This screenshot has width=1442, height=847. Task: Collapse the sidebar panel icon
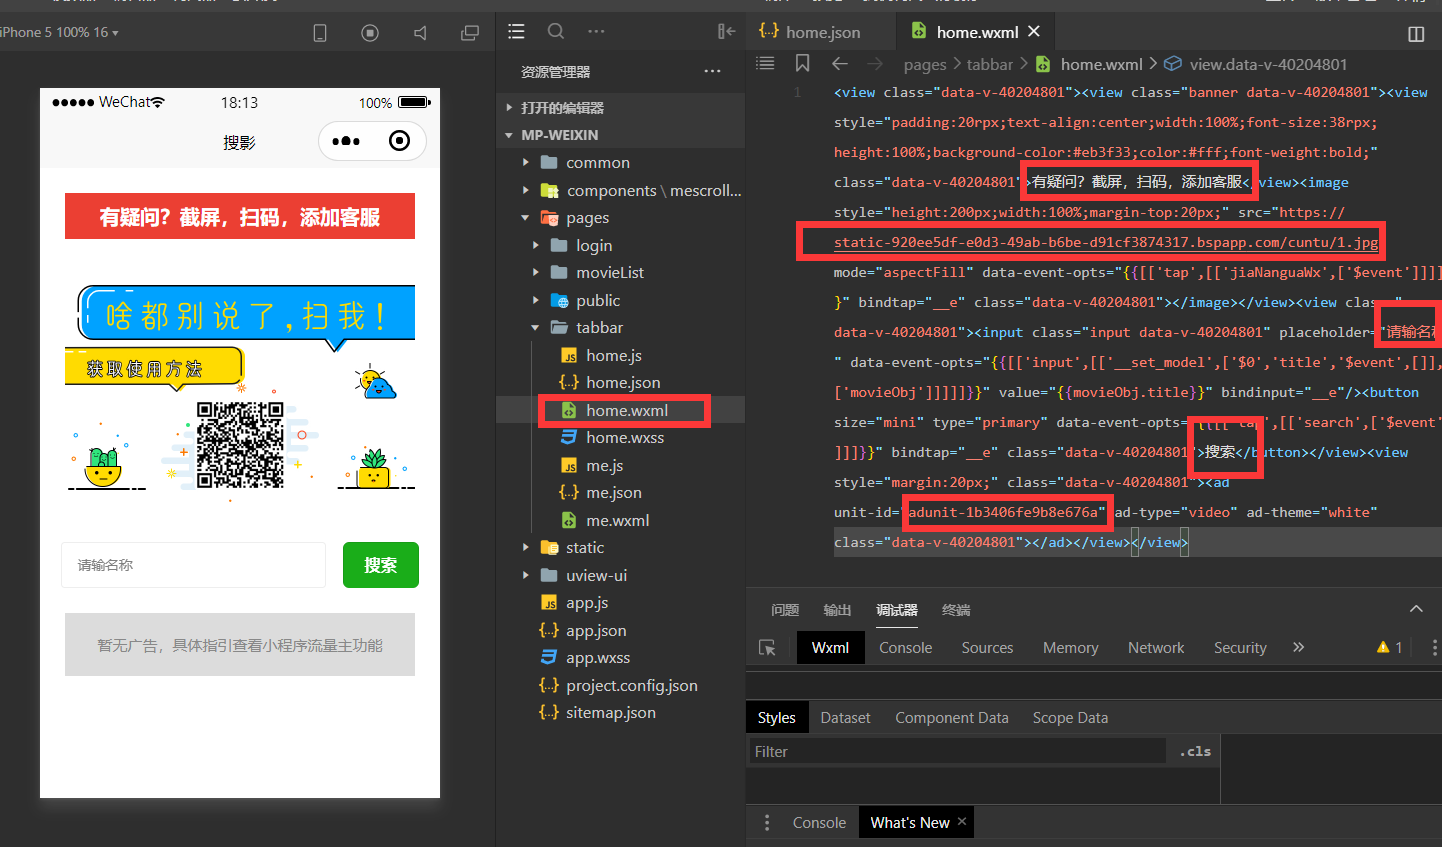(727, 32)
